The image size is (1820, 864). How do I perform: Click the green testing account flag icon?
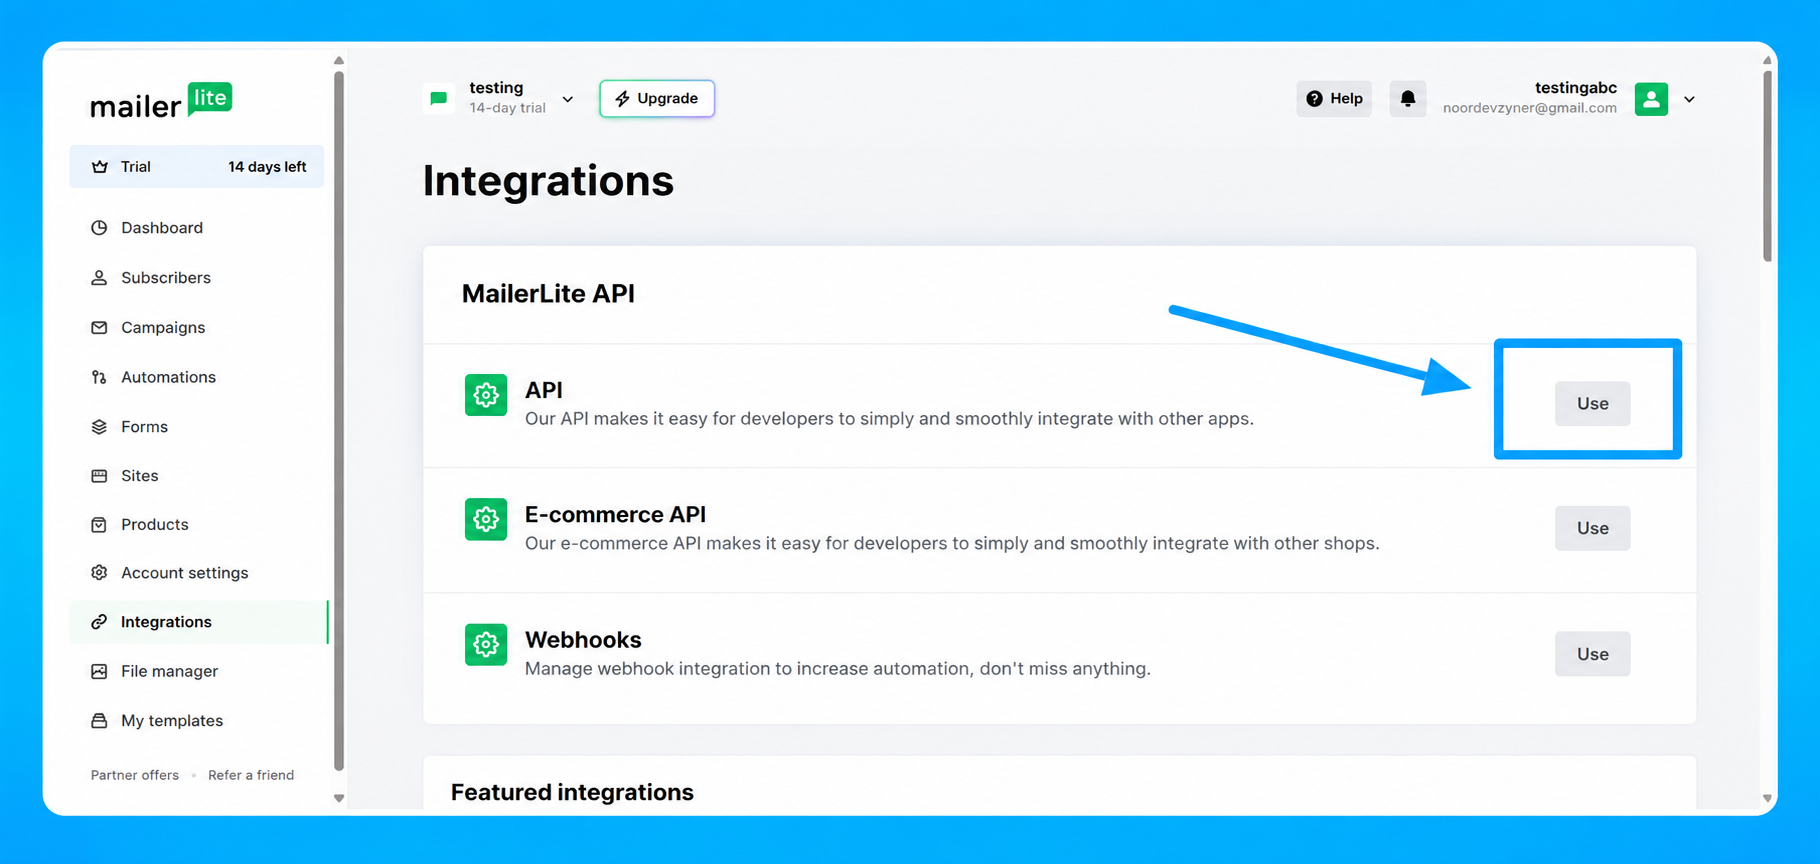(439, 98)
